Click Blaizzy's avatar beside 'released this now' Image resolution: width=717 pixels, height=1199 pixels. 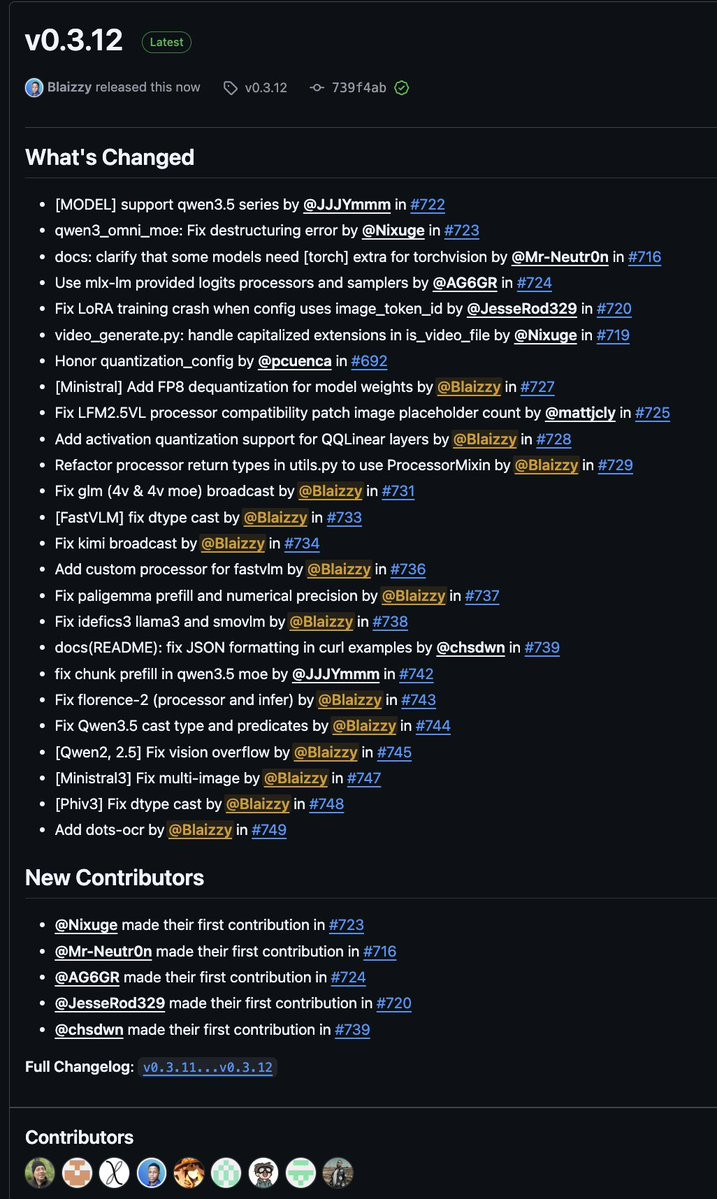[x=34, y=87]
